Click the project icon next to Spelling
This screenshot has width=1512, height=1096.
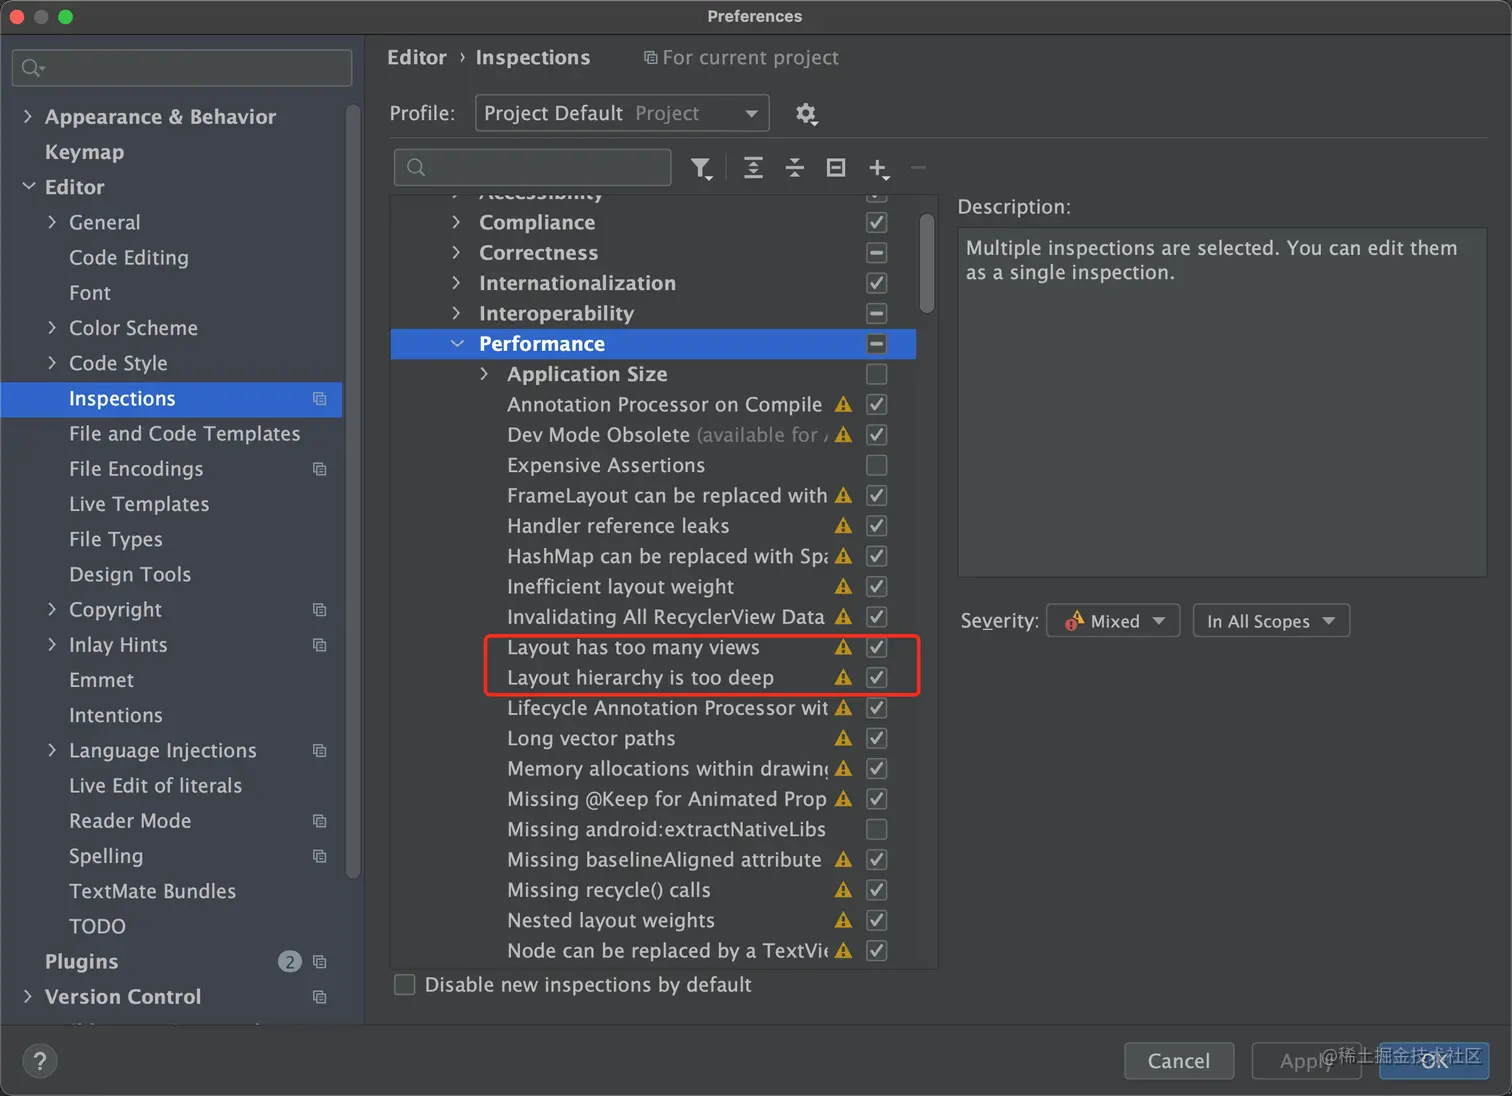[320, 856]
